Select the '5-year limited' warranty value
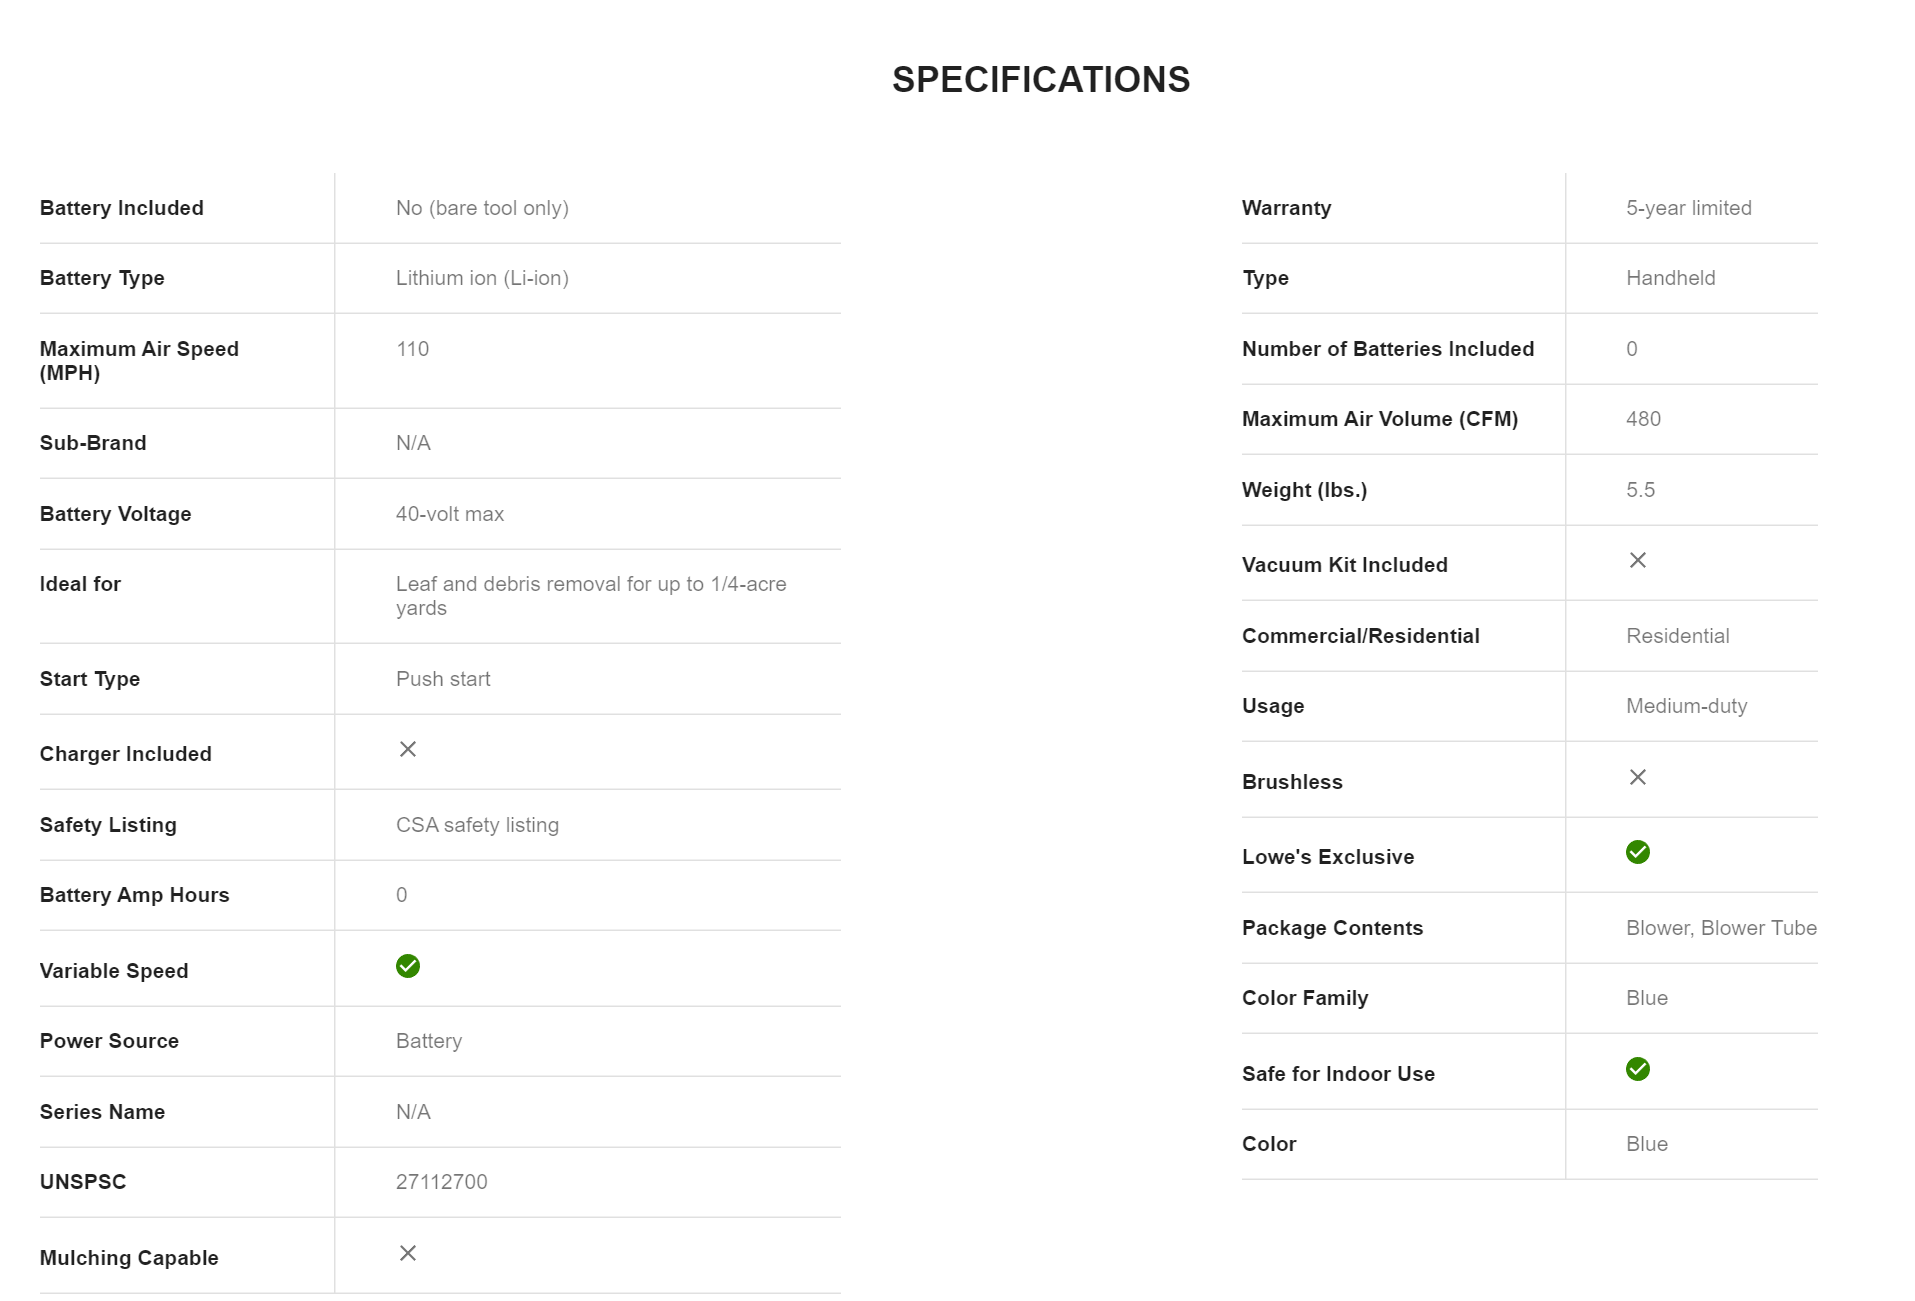The width and height of the screenshot is (1915, 1301). 1689,208
